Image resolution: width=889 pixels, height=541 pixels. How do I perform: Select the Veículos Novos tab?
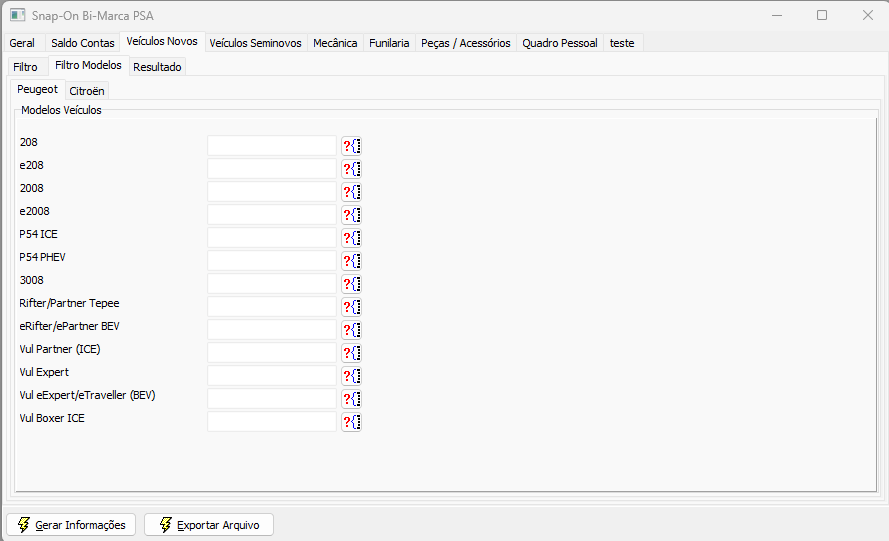(x=162, y=41)
